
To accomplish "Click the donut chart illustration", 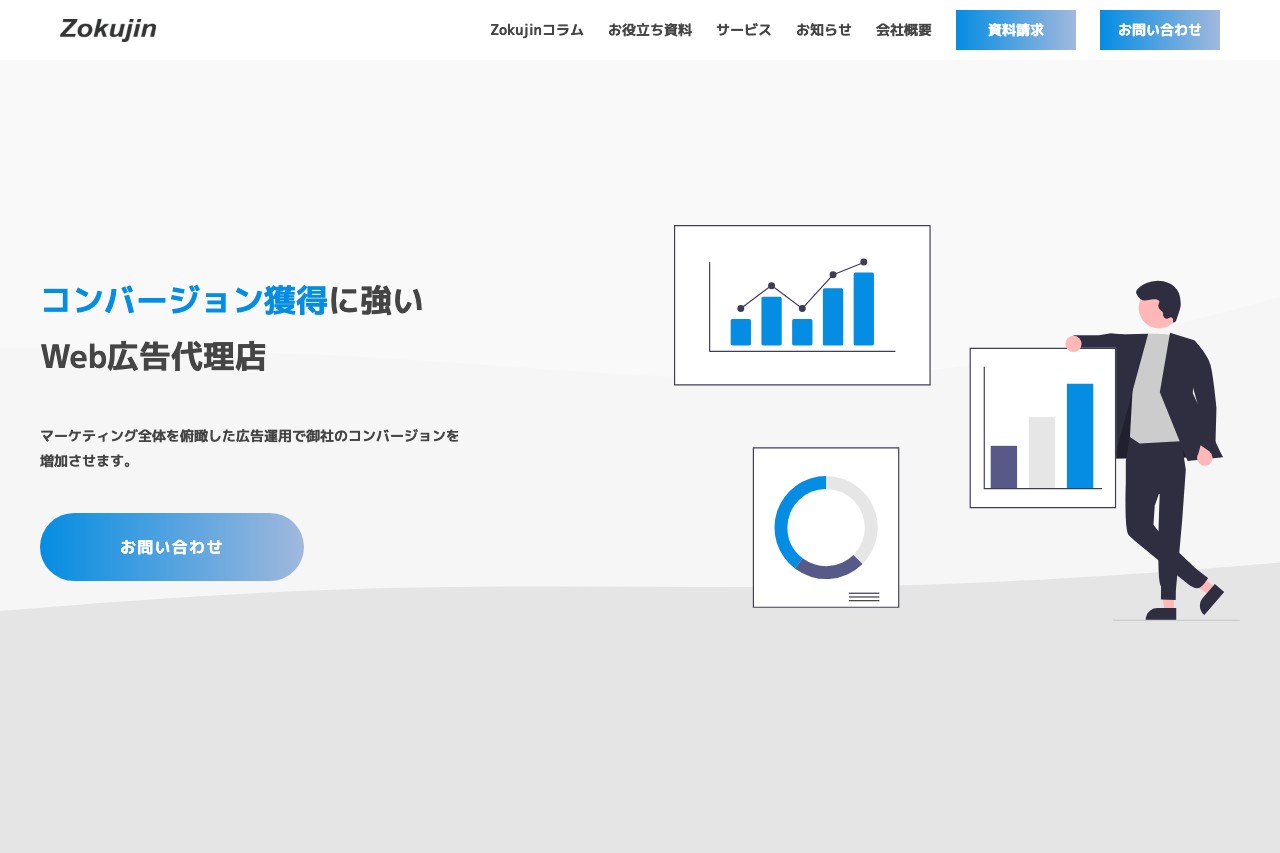I will click(825, 527).
